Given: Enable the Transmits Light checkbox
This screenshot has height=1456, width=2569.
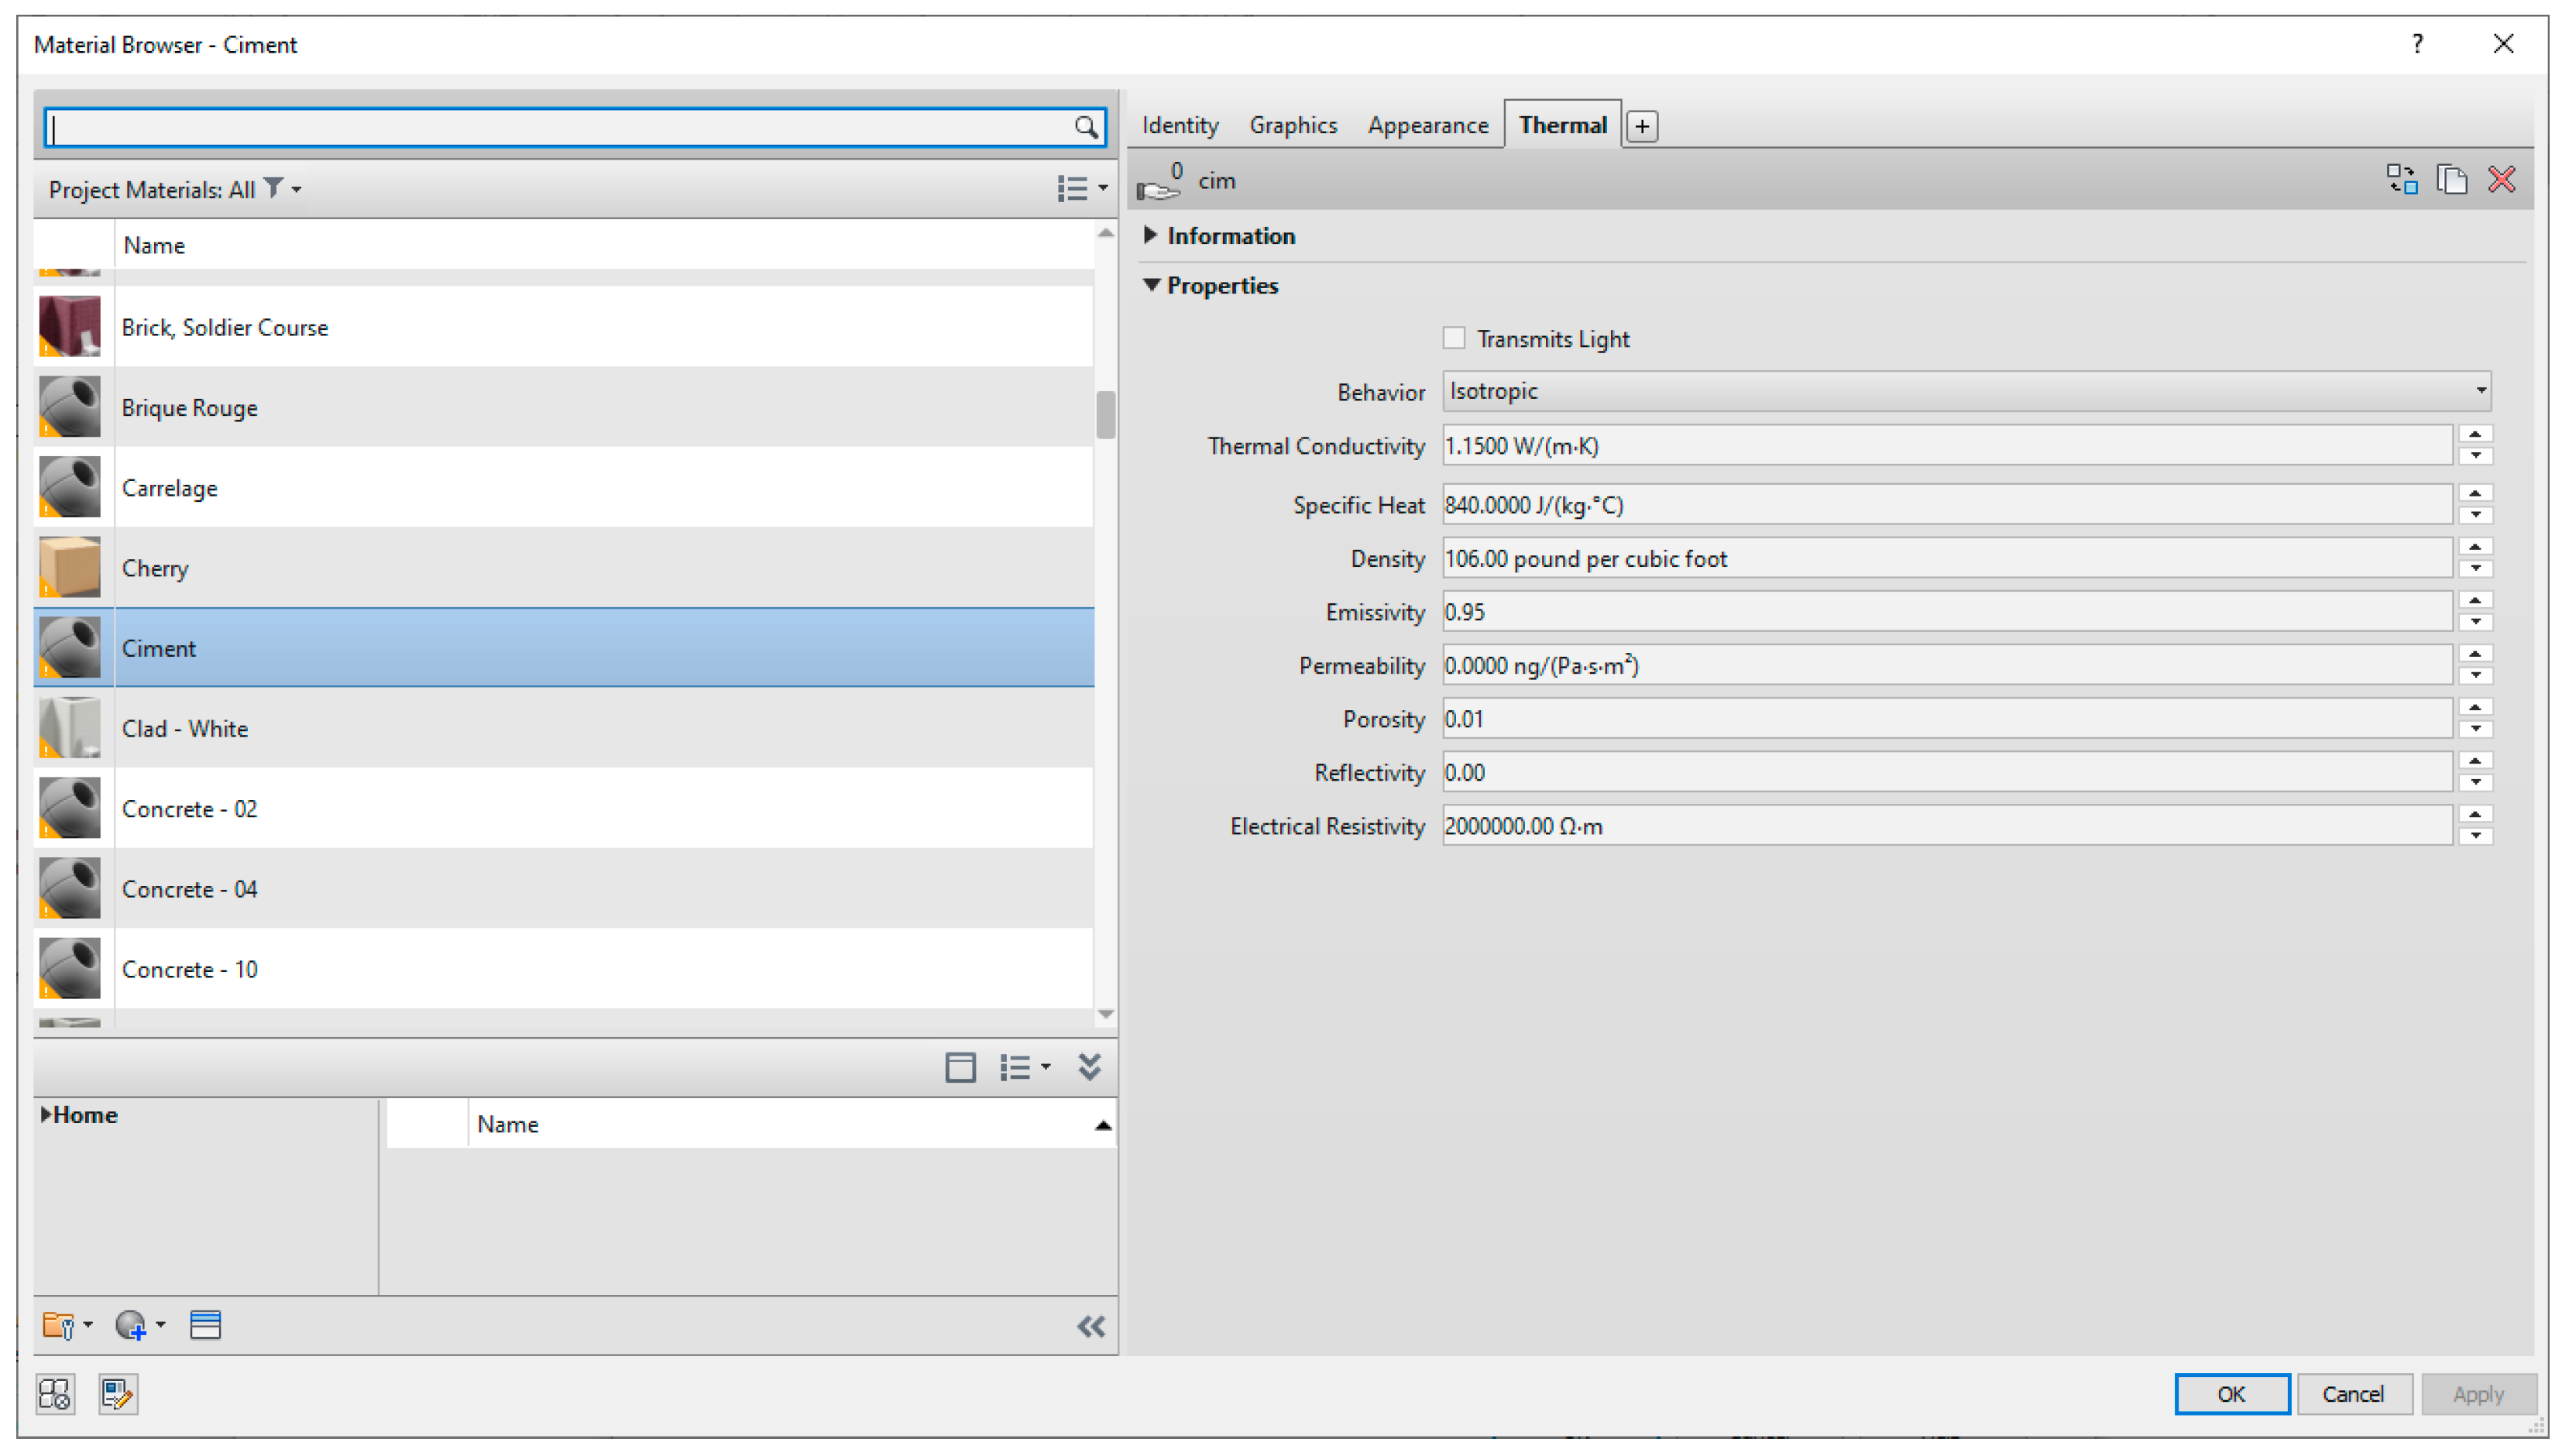Looking at the screenshot, I should [x=1454, y=338].
